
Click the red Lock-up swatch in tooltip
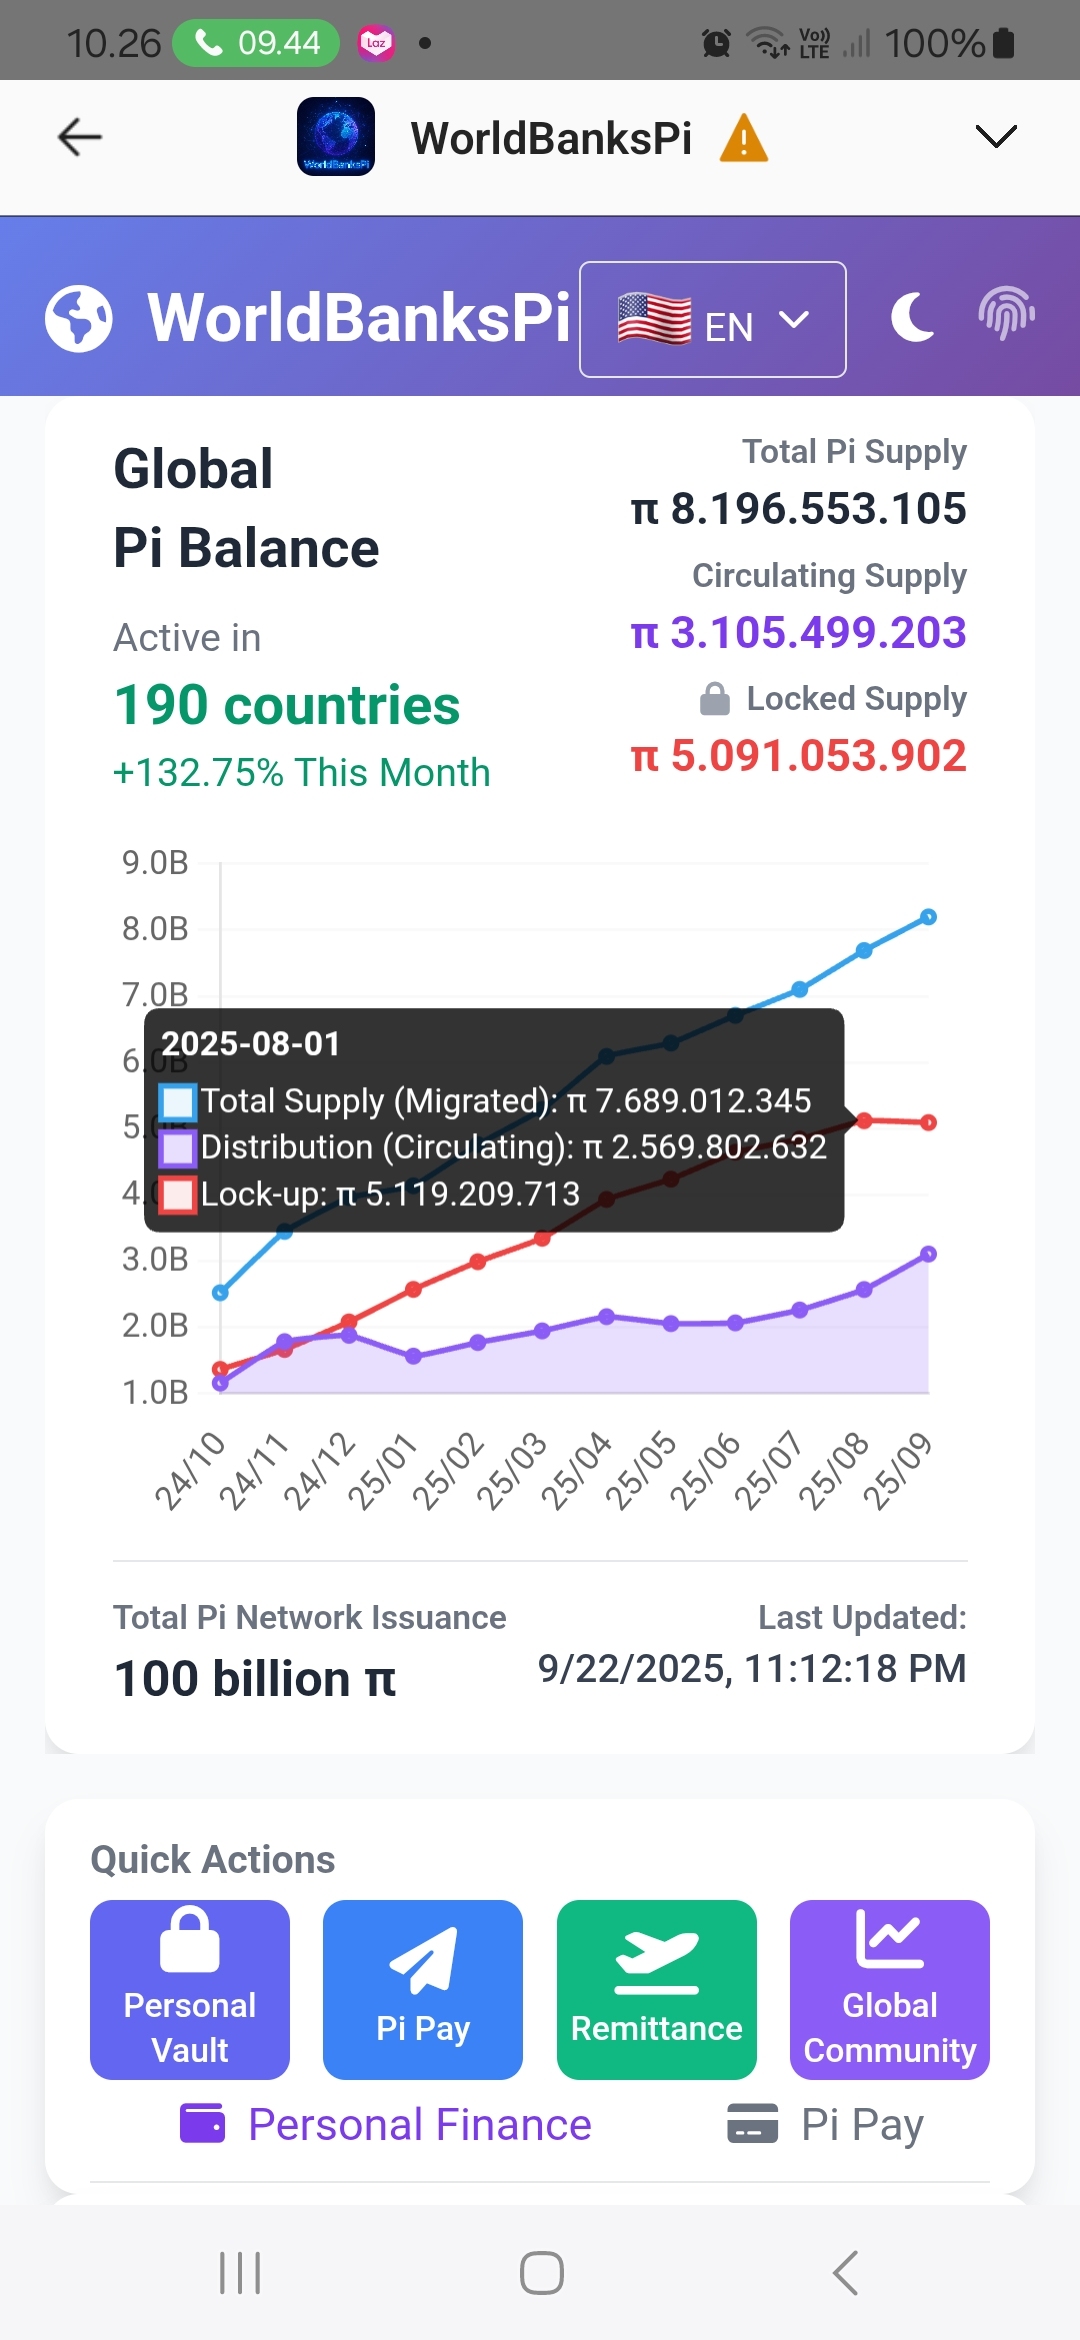click(x=178, y=1195)
